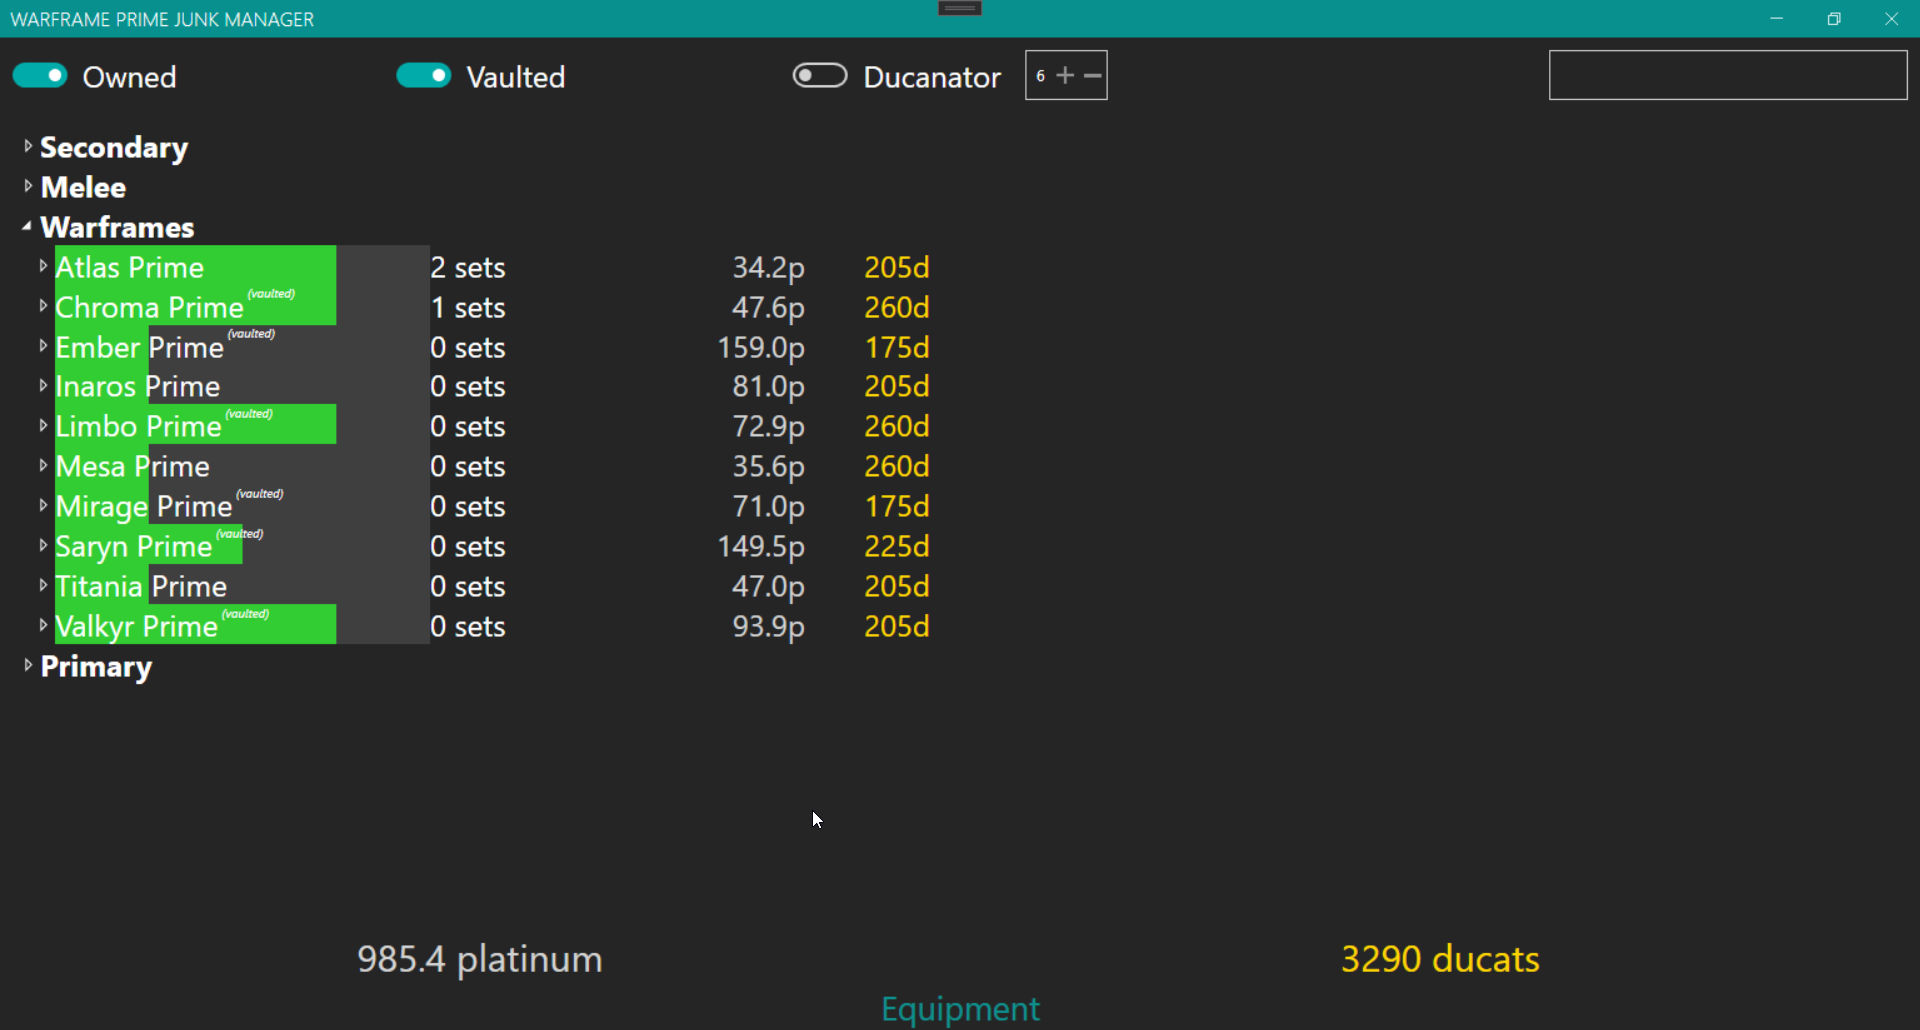Image resolution: width=1920 pixels, height=1030 pixels.
Task: Select the Limbo Prime row
Action: coord(492,426)
